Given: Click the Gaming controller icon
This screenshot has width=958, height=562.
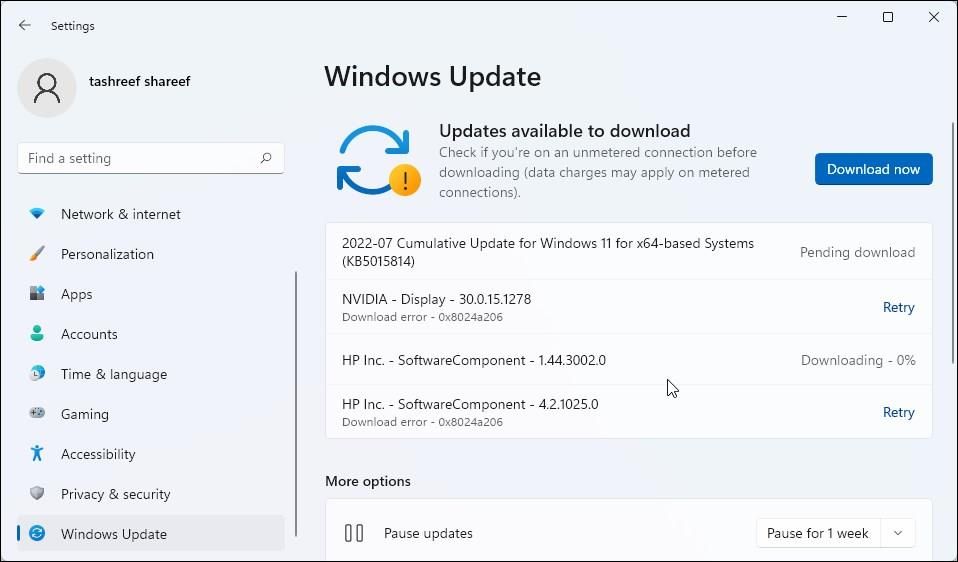Looking at the screenshot, I should (x=37, y=413).
